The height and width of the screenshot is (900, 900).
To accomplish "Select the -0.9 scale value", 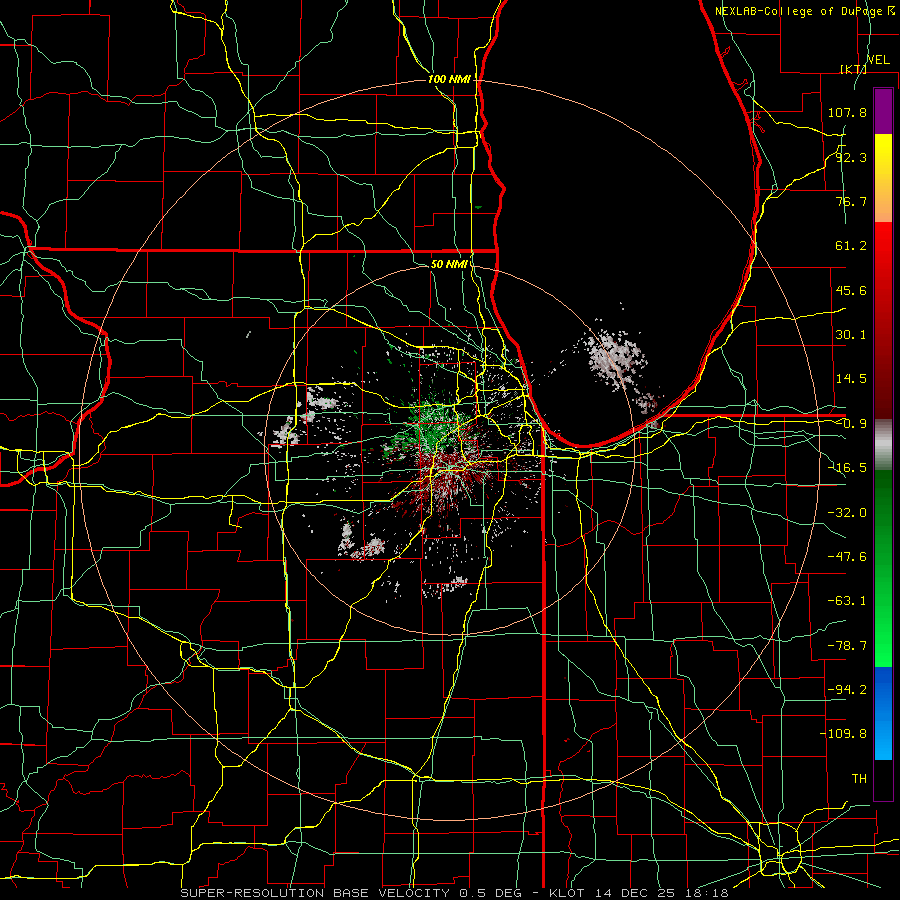I will click(851, 424).
